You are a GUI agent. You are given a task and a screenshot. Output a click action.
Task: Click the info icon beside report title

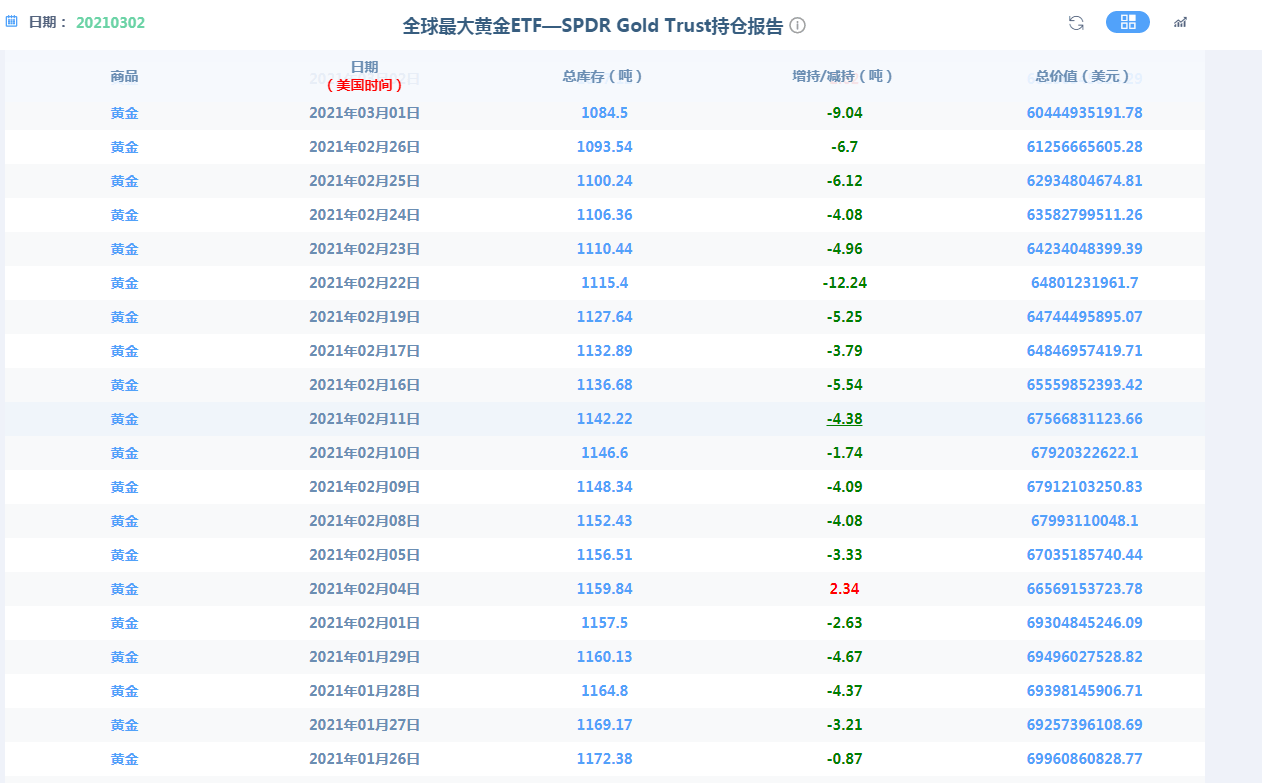[797, 26]
